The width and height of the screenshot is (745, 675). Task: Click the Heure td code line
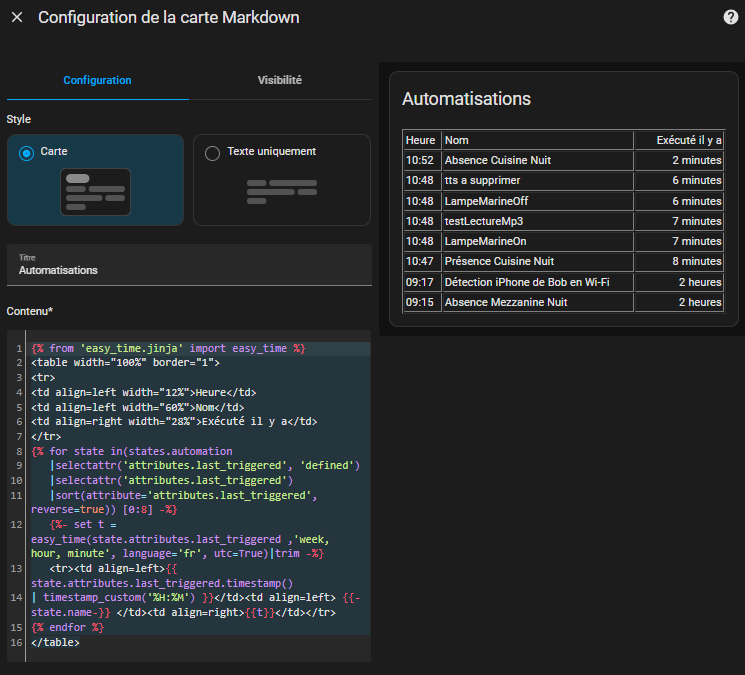143,392
